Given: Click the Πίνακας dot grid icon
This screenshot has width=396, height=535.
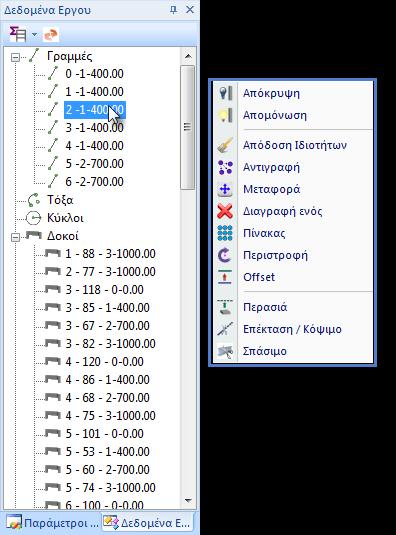Looking at the screenshot, I should click(225, 233).
